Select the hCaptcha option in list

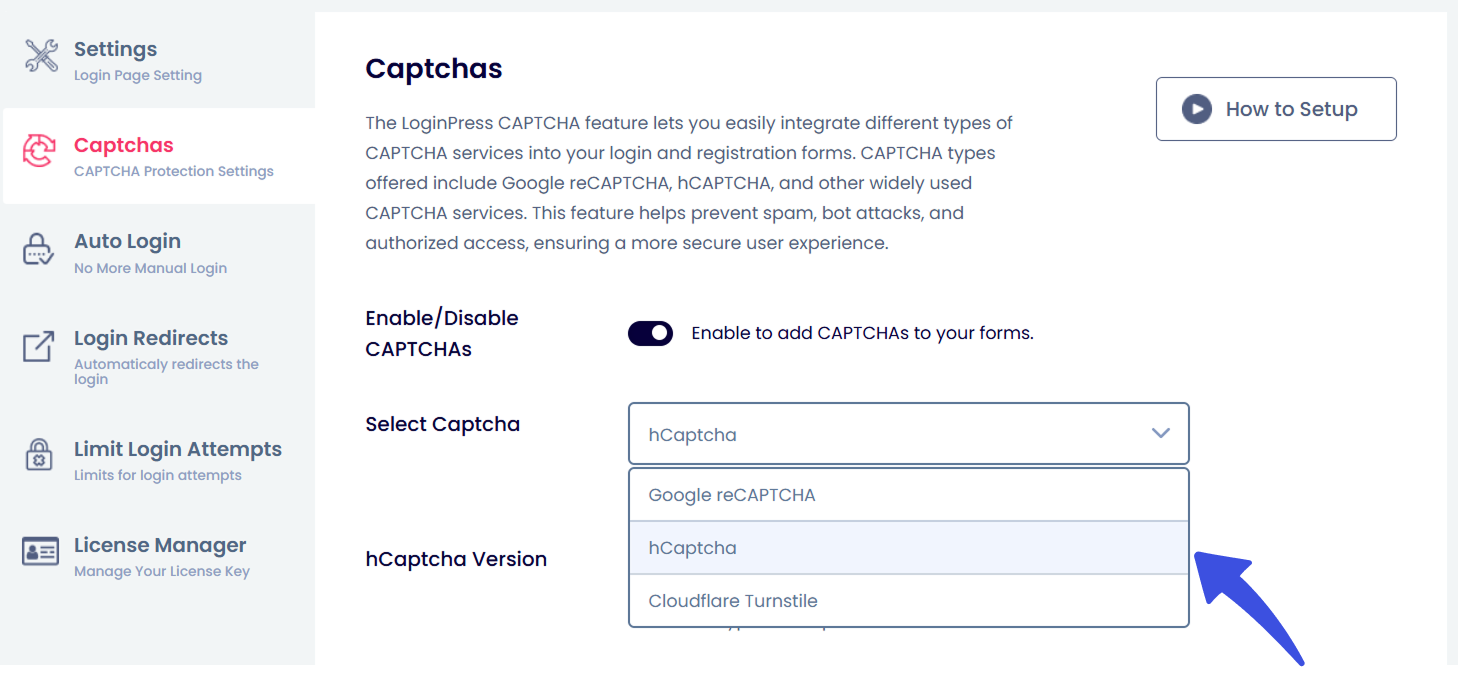tap(692, 548)
